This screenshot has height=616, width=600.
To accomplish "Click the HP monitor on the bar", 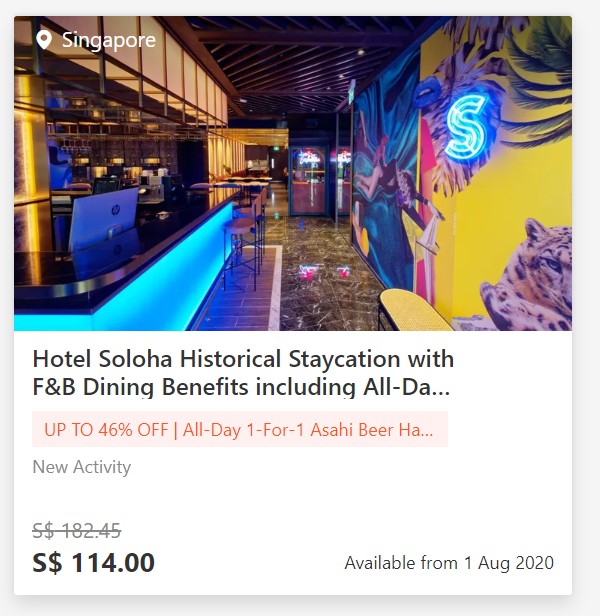I will pos(102,220).
